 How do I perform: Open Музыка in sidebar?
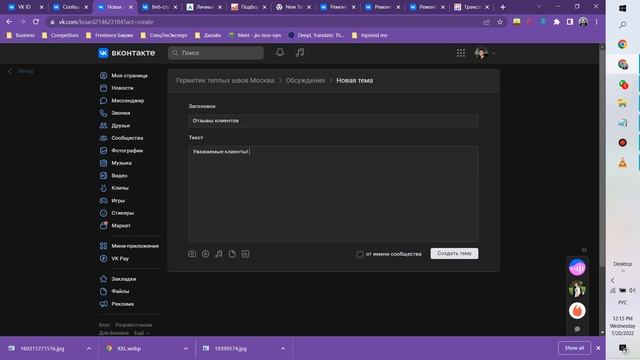[x=116, y=163]
